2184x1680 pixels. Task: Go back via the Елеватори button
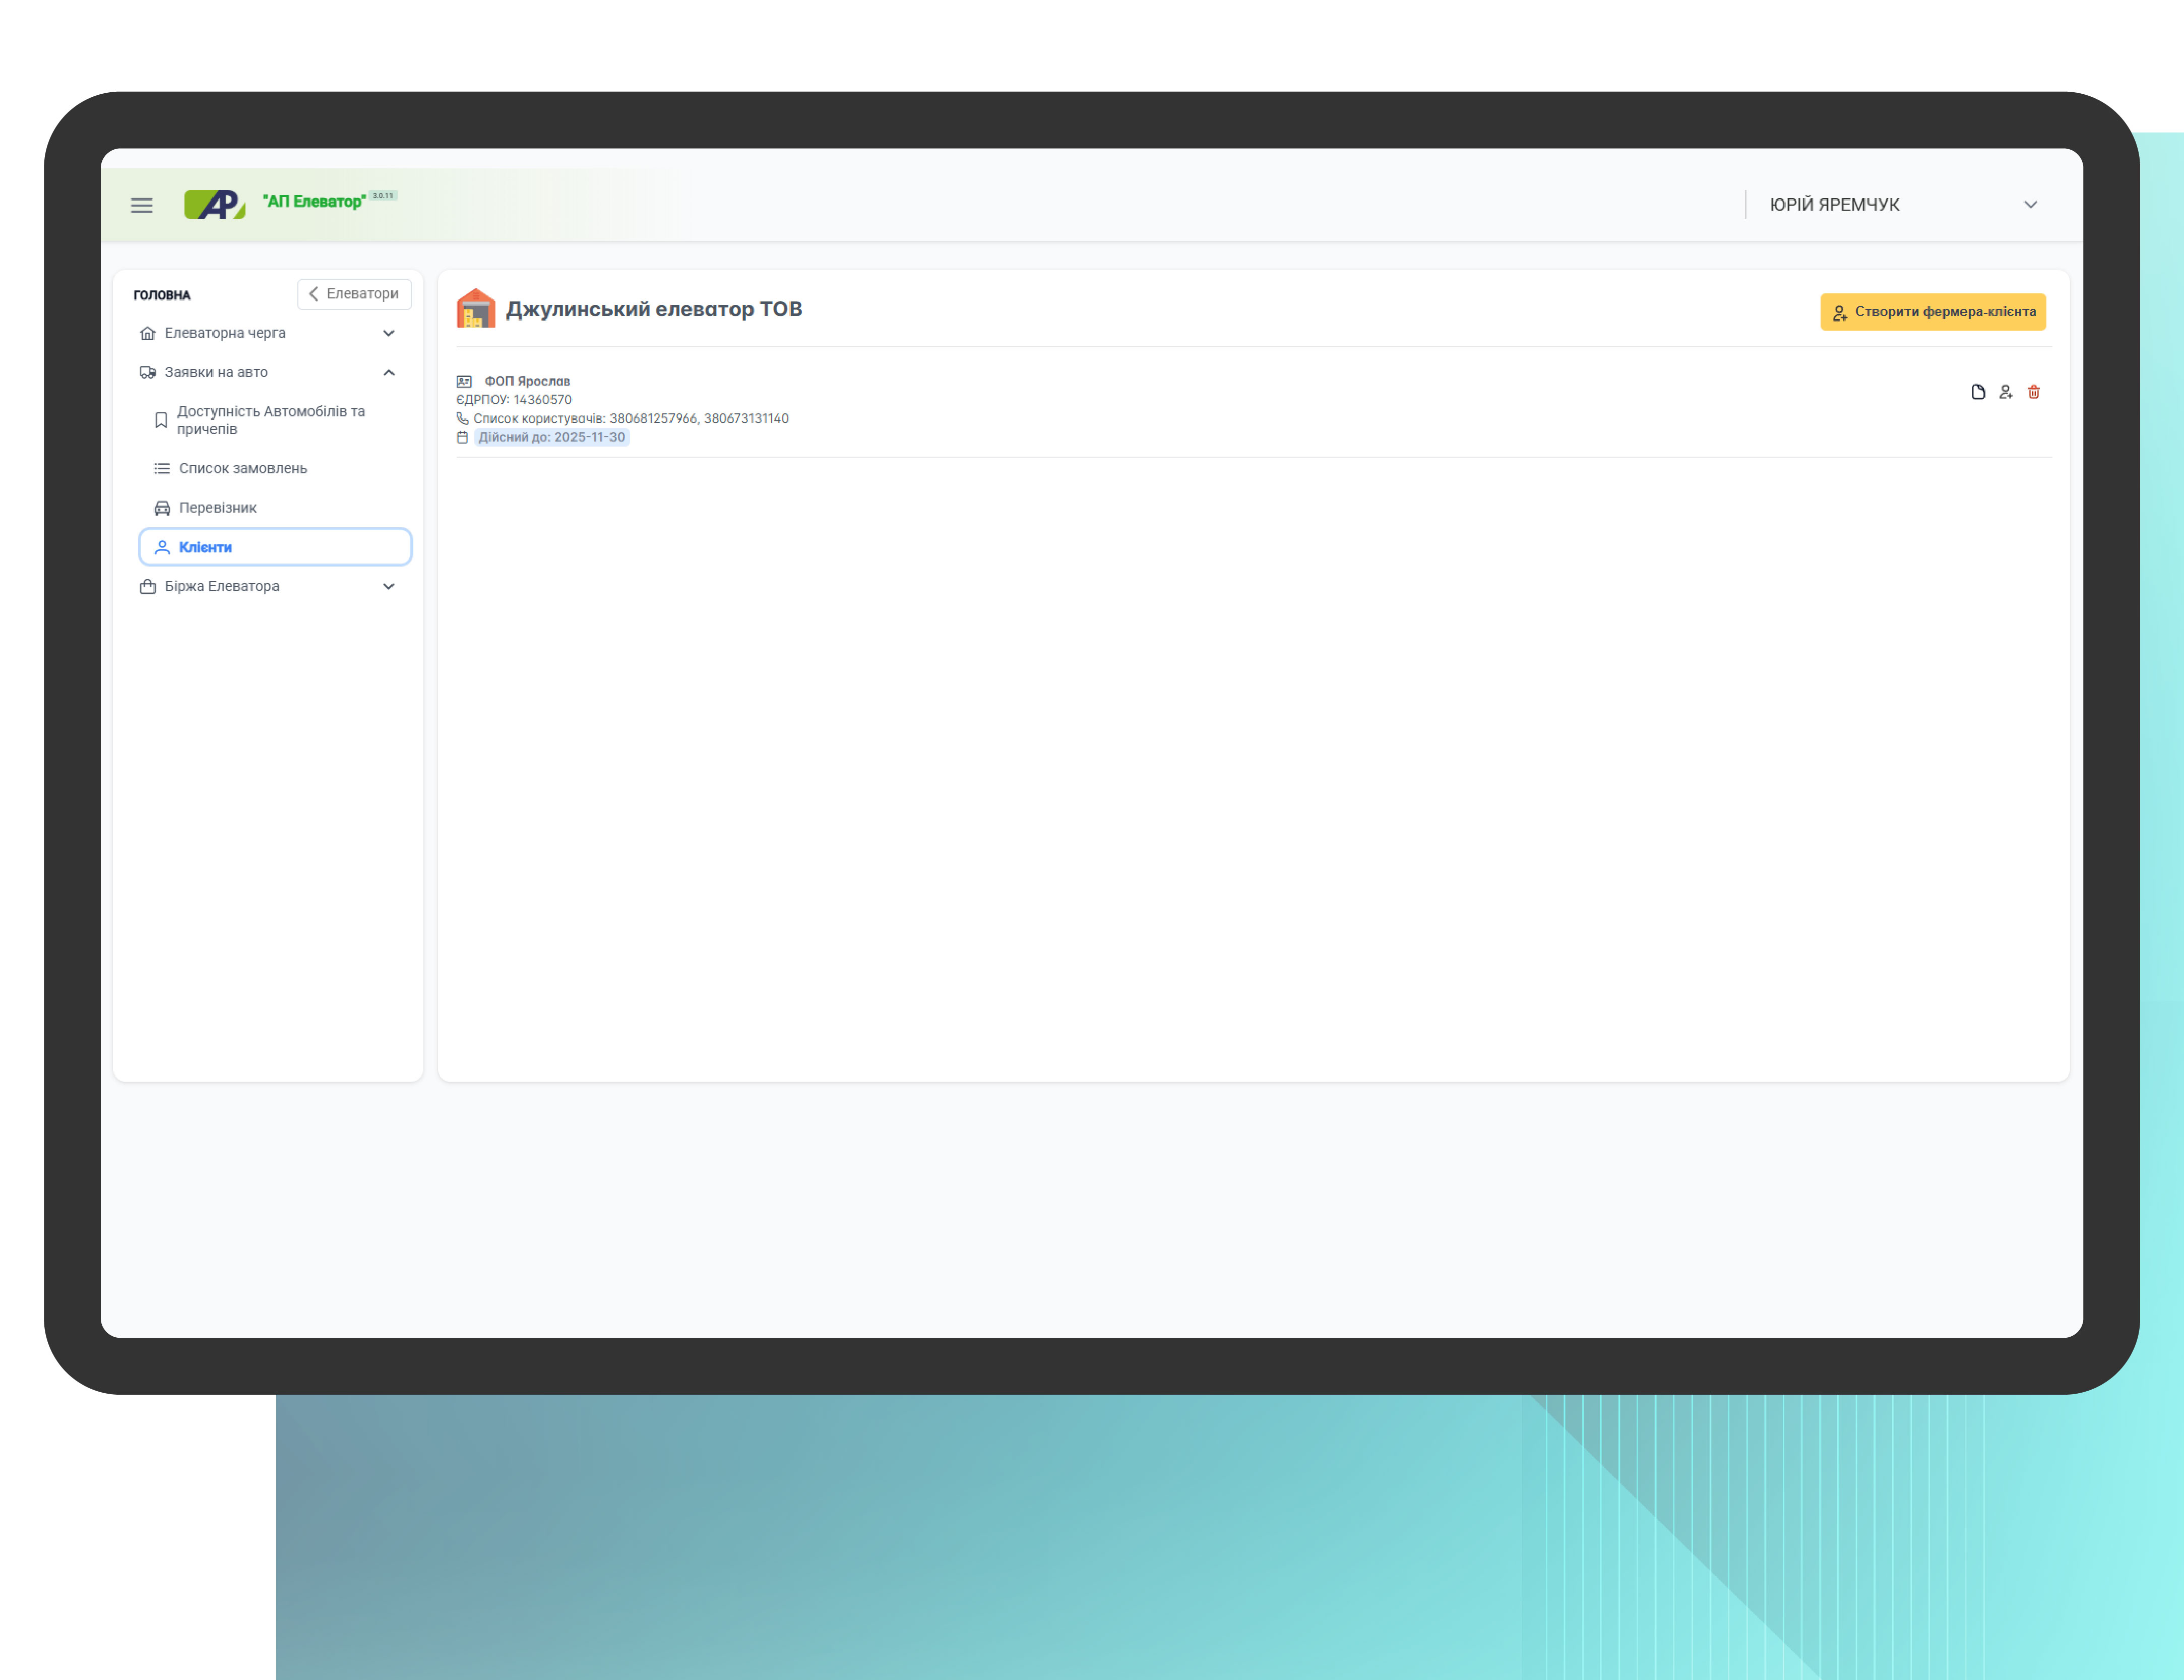(x=354, y=294)
